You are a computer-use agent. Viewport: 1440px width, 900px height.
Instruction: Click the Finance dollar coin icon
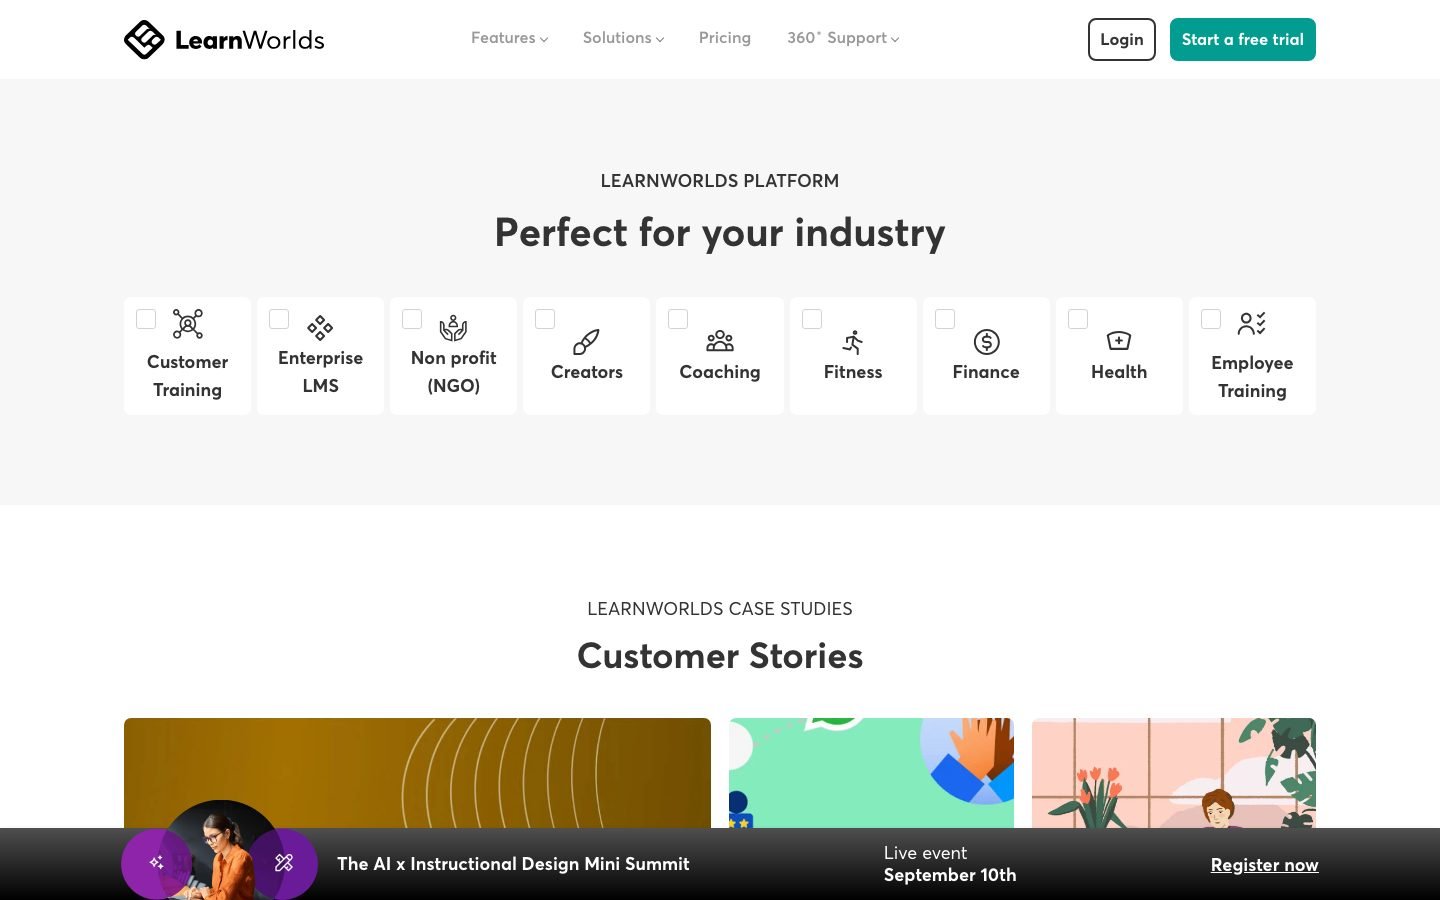(x=987, y=342)
